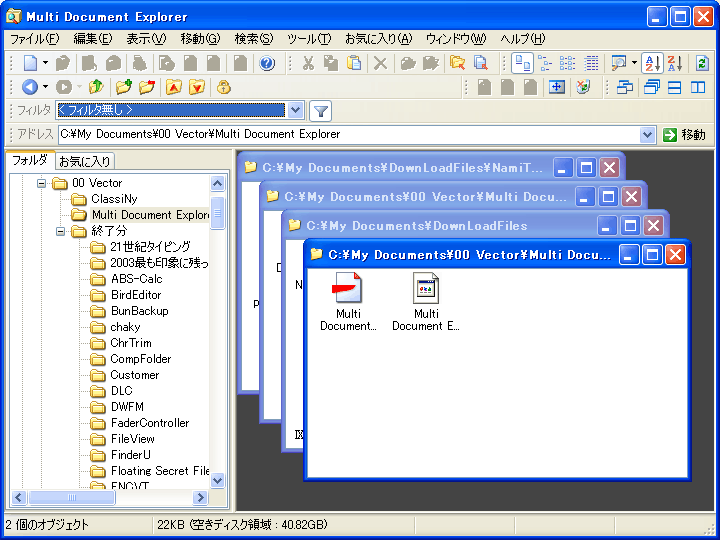This screenshot has width=720, height=540.
Task: Switch to list view mode
Action: point(568,63)
